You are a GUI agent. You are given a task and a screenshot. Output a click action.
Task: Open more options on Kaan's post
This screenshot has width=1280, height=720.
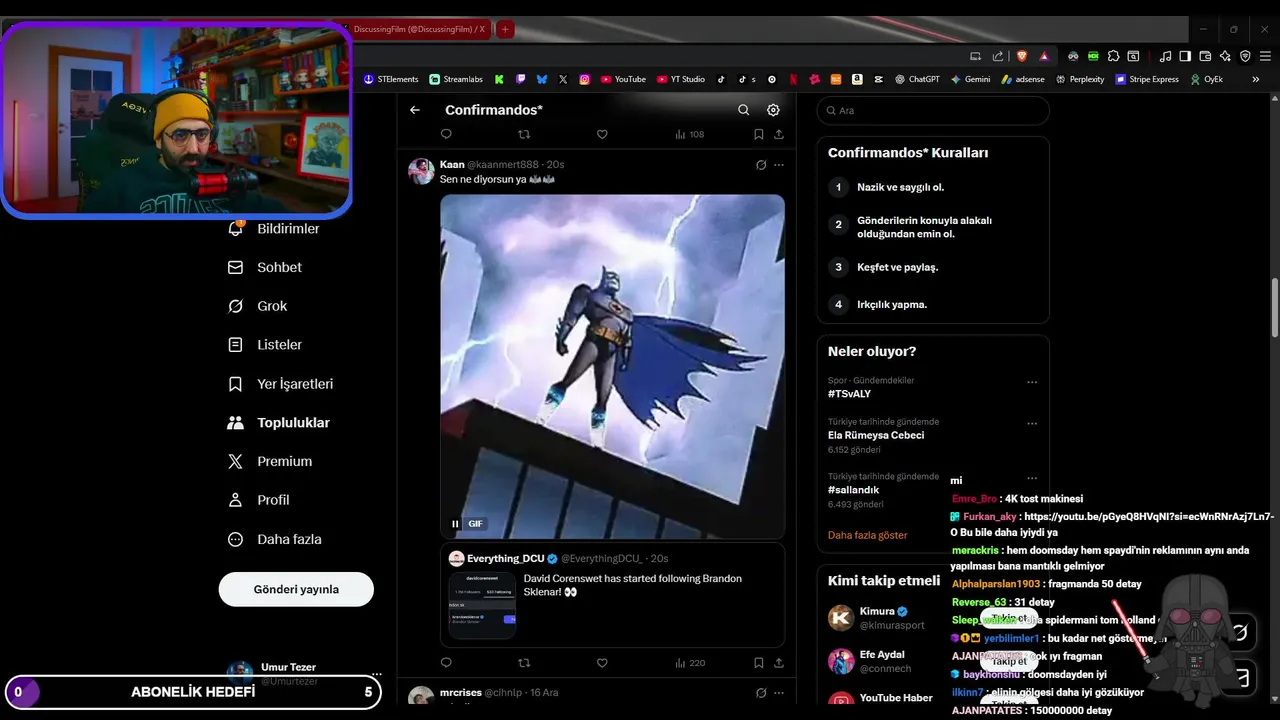click(x=779, y=165)
